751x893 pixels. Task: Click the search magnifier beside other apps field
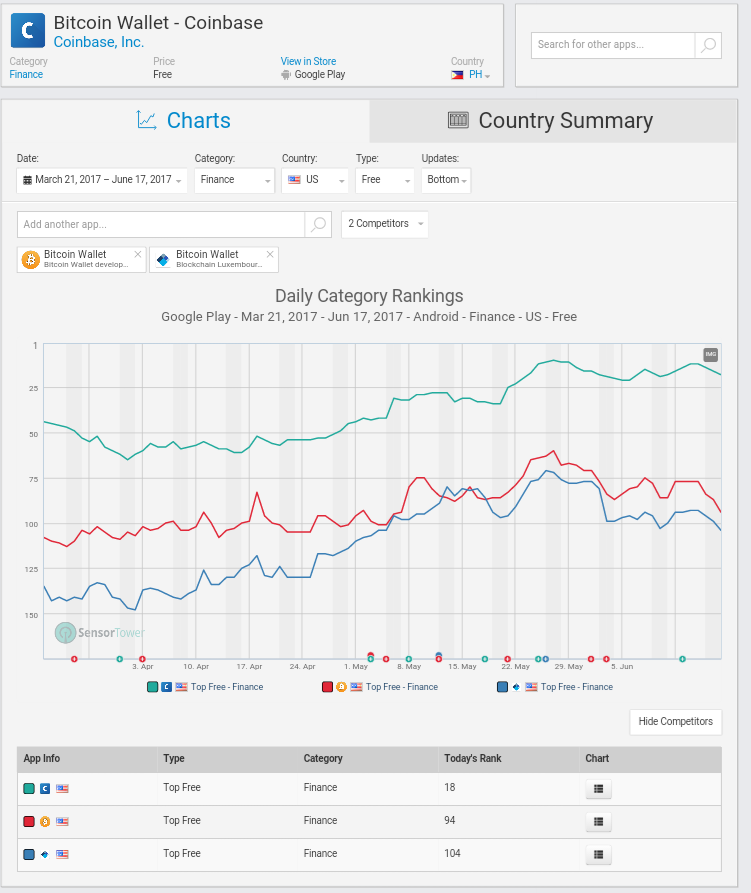pos(708,45)
